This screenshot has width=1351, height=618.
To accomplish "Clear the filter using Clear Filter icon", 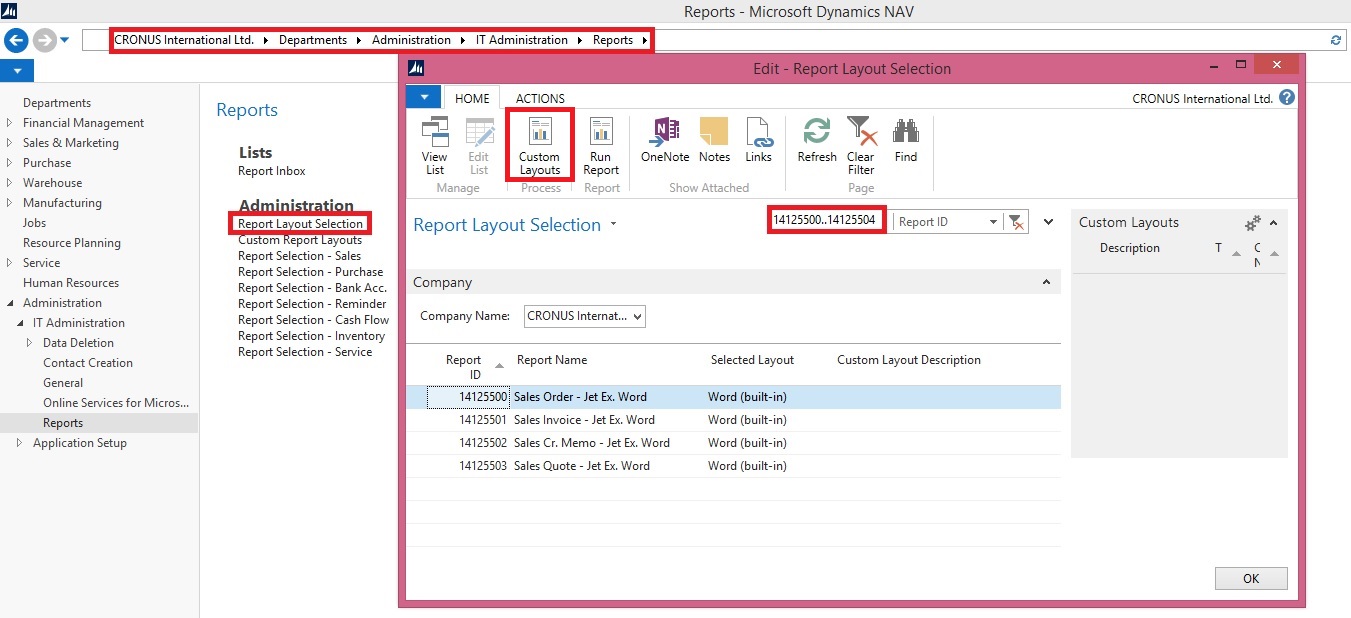I will coord(860,145).
